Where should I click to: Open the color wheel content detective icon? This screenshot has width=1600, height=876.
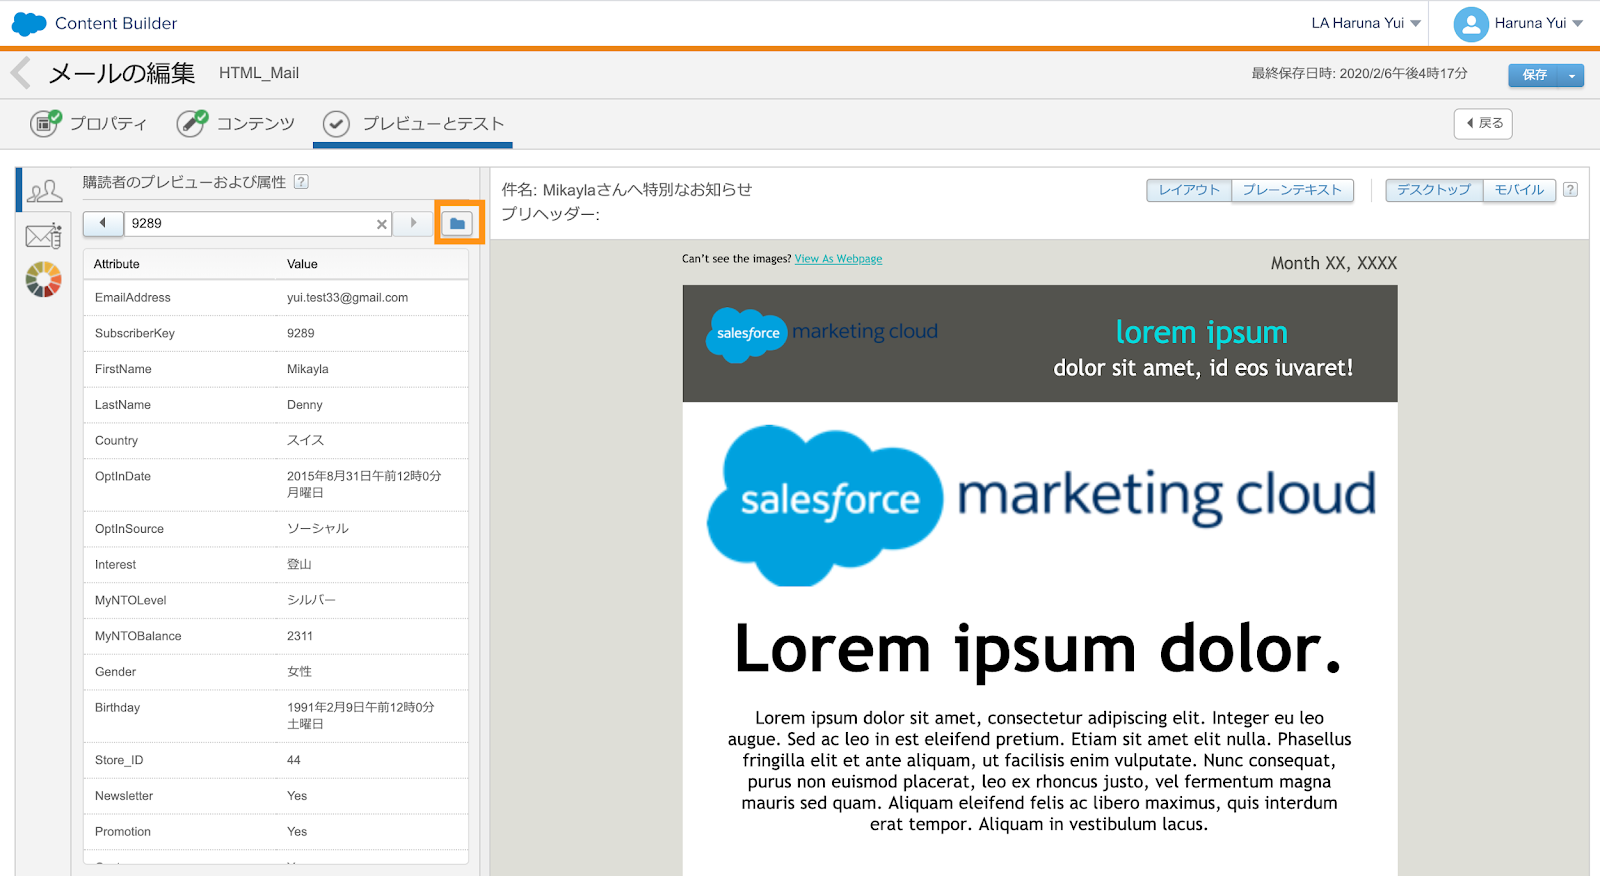pos(43,280)
